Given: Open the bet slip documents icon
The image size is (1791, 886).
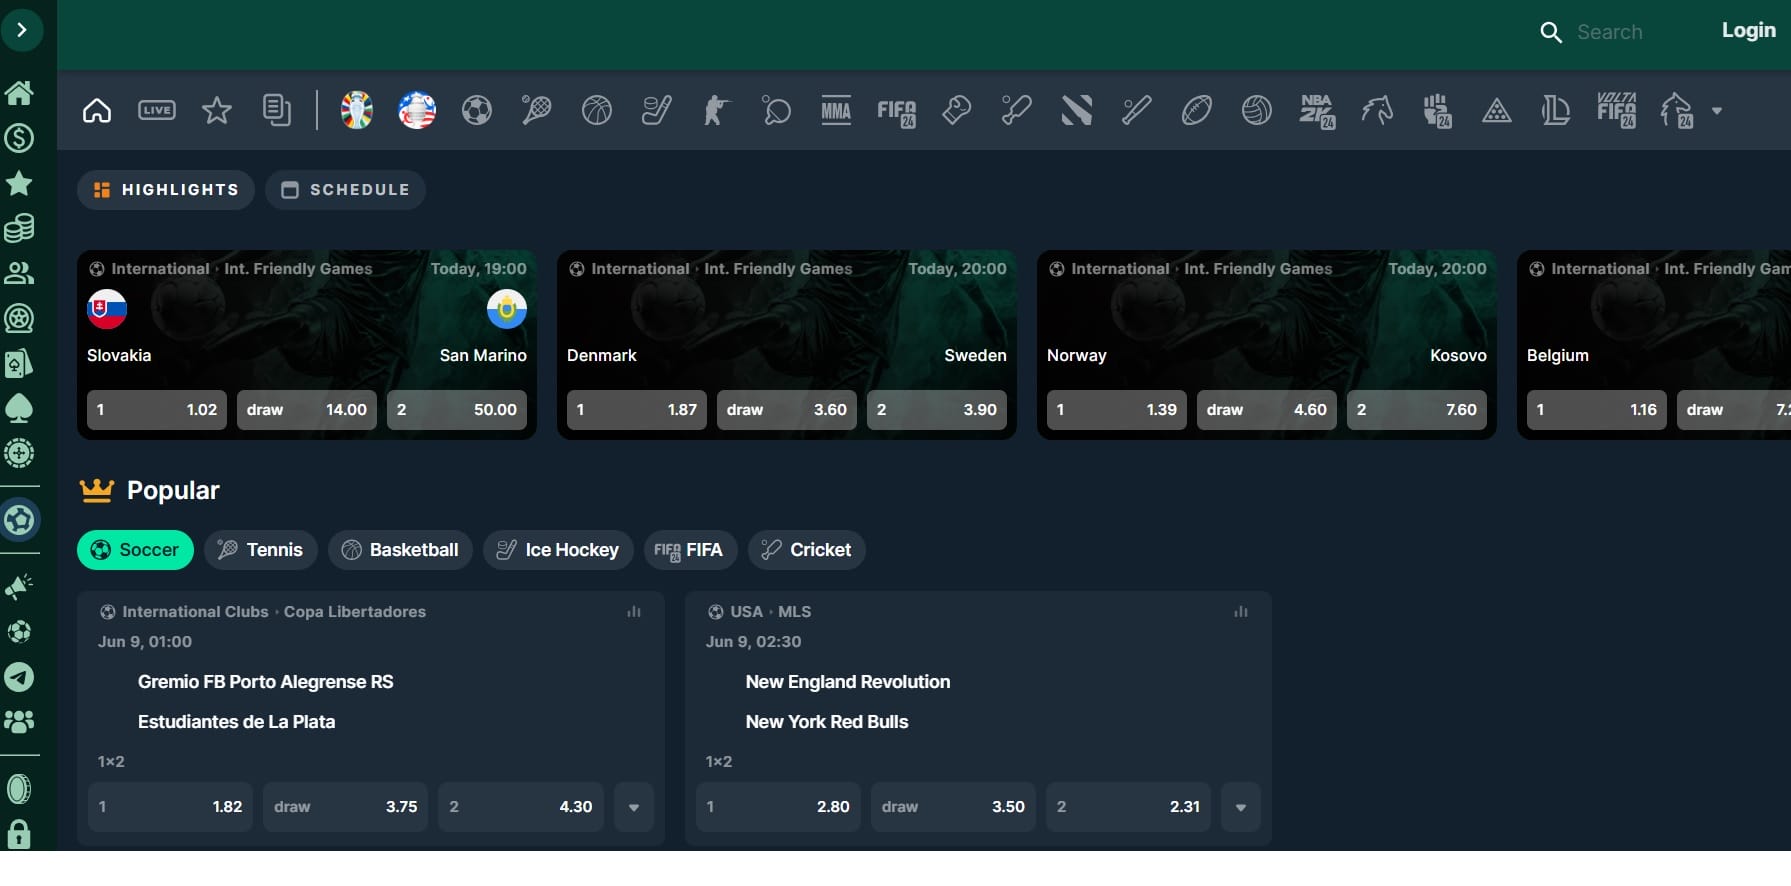Looking at the screenshot, I should [277, 110].
